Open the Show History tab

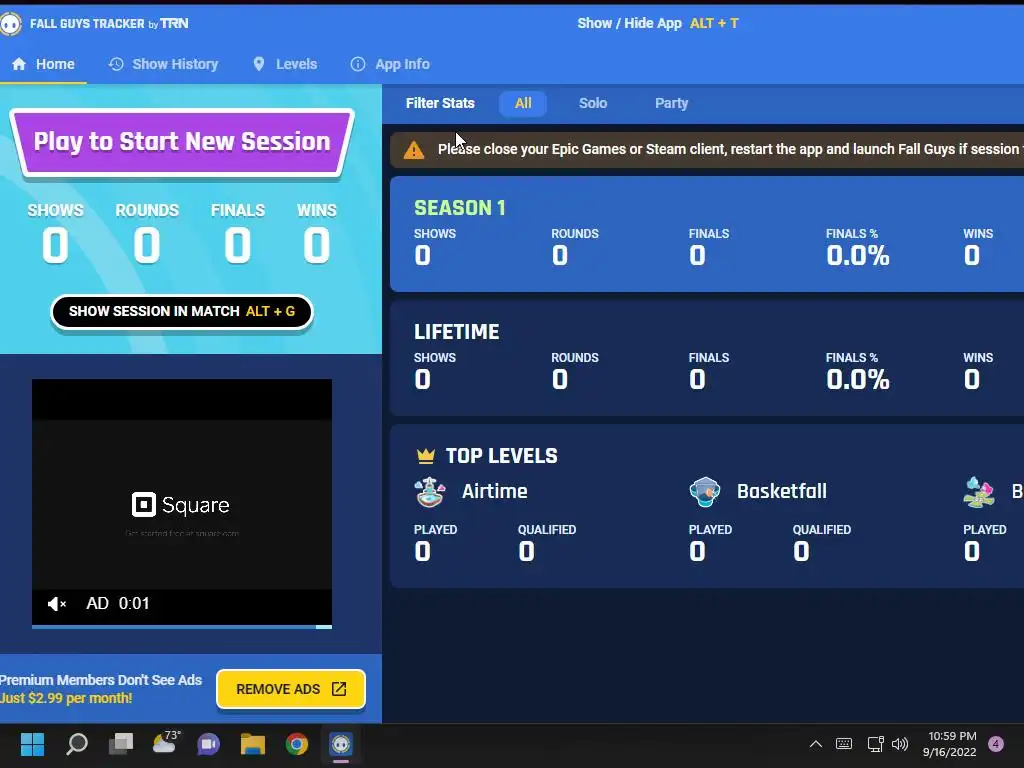click(x=163, y=64)
